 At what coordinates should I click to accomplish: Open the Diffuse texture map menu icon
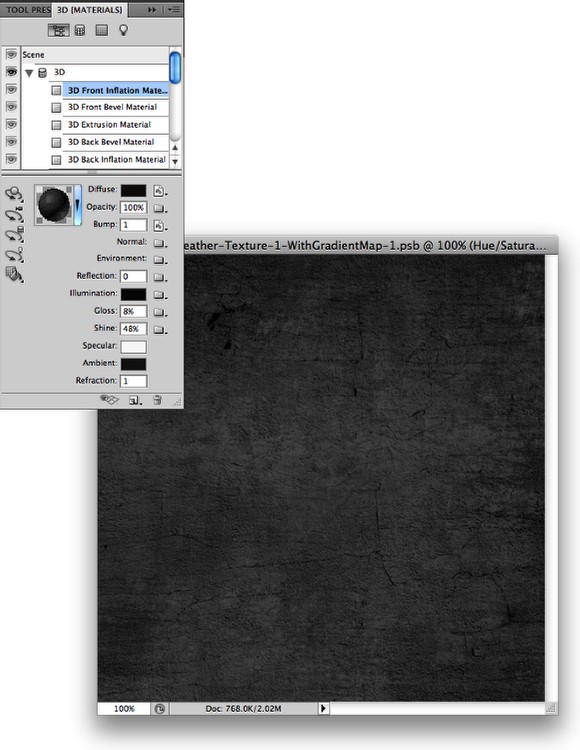(160, 191)
